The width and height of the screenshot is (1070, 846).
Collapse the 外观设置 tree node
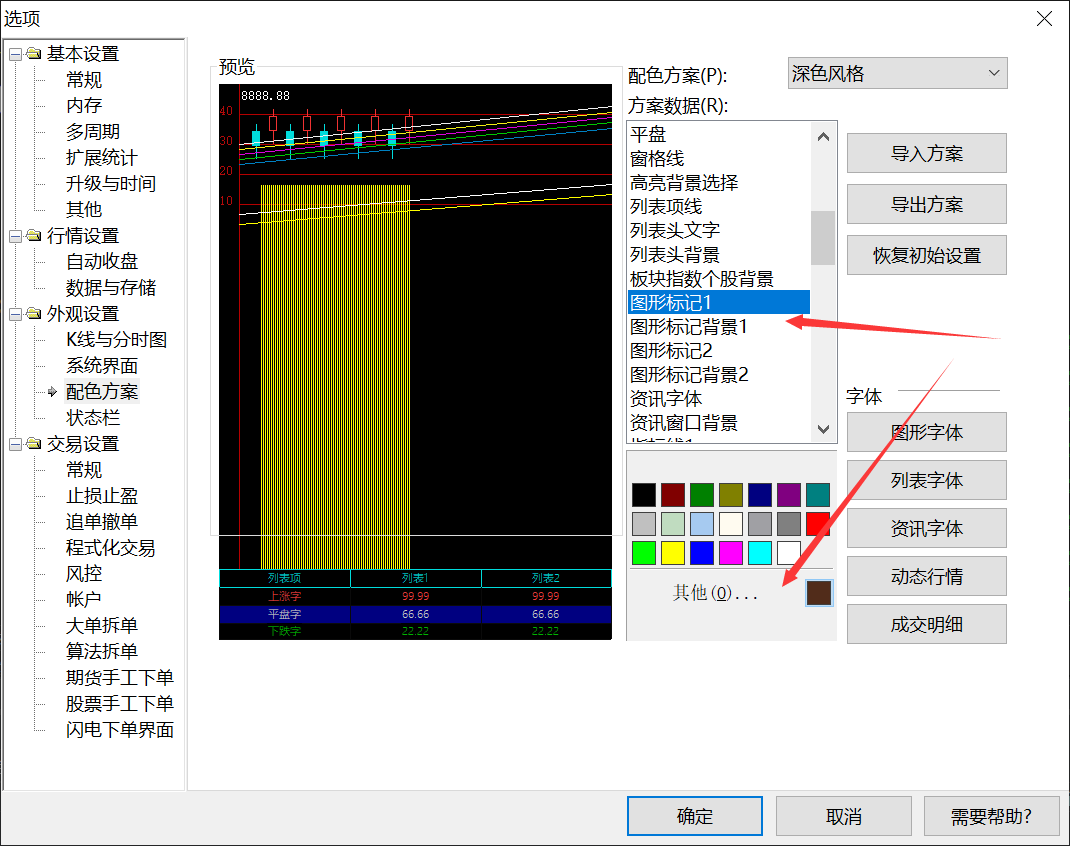15,314
